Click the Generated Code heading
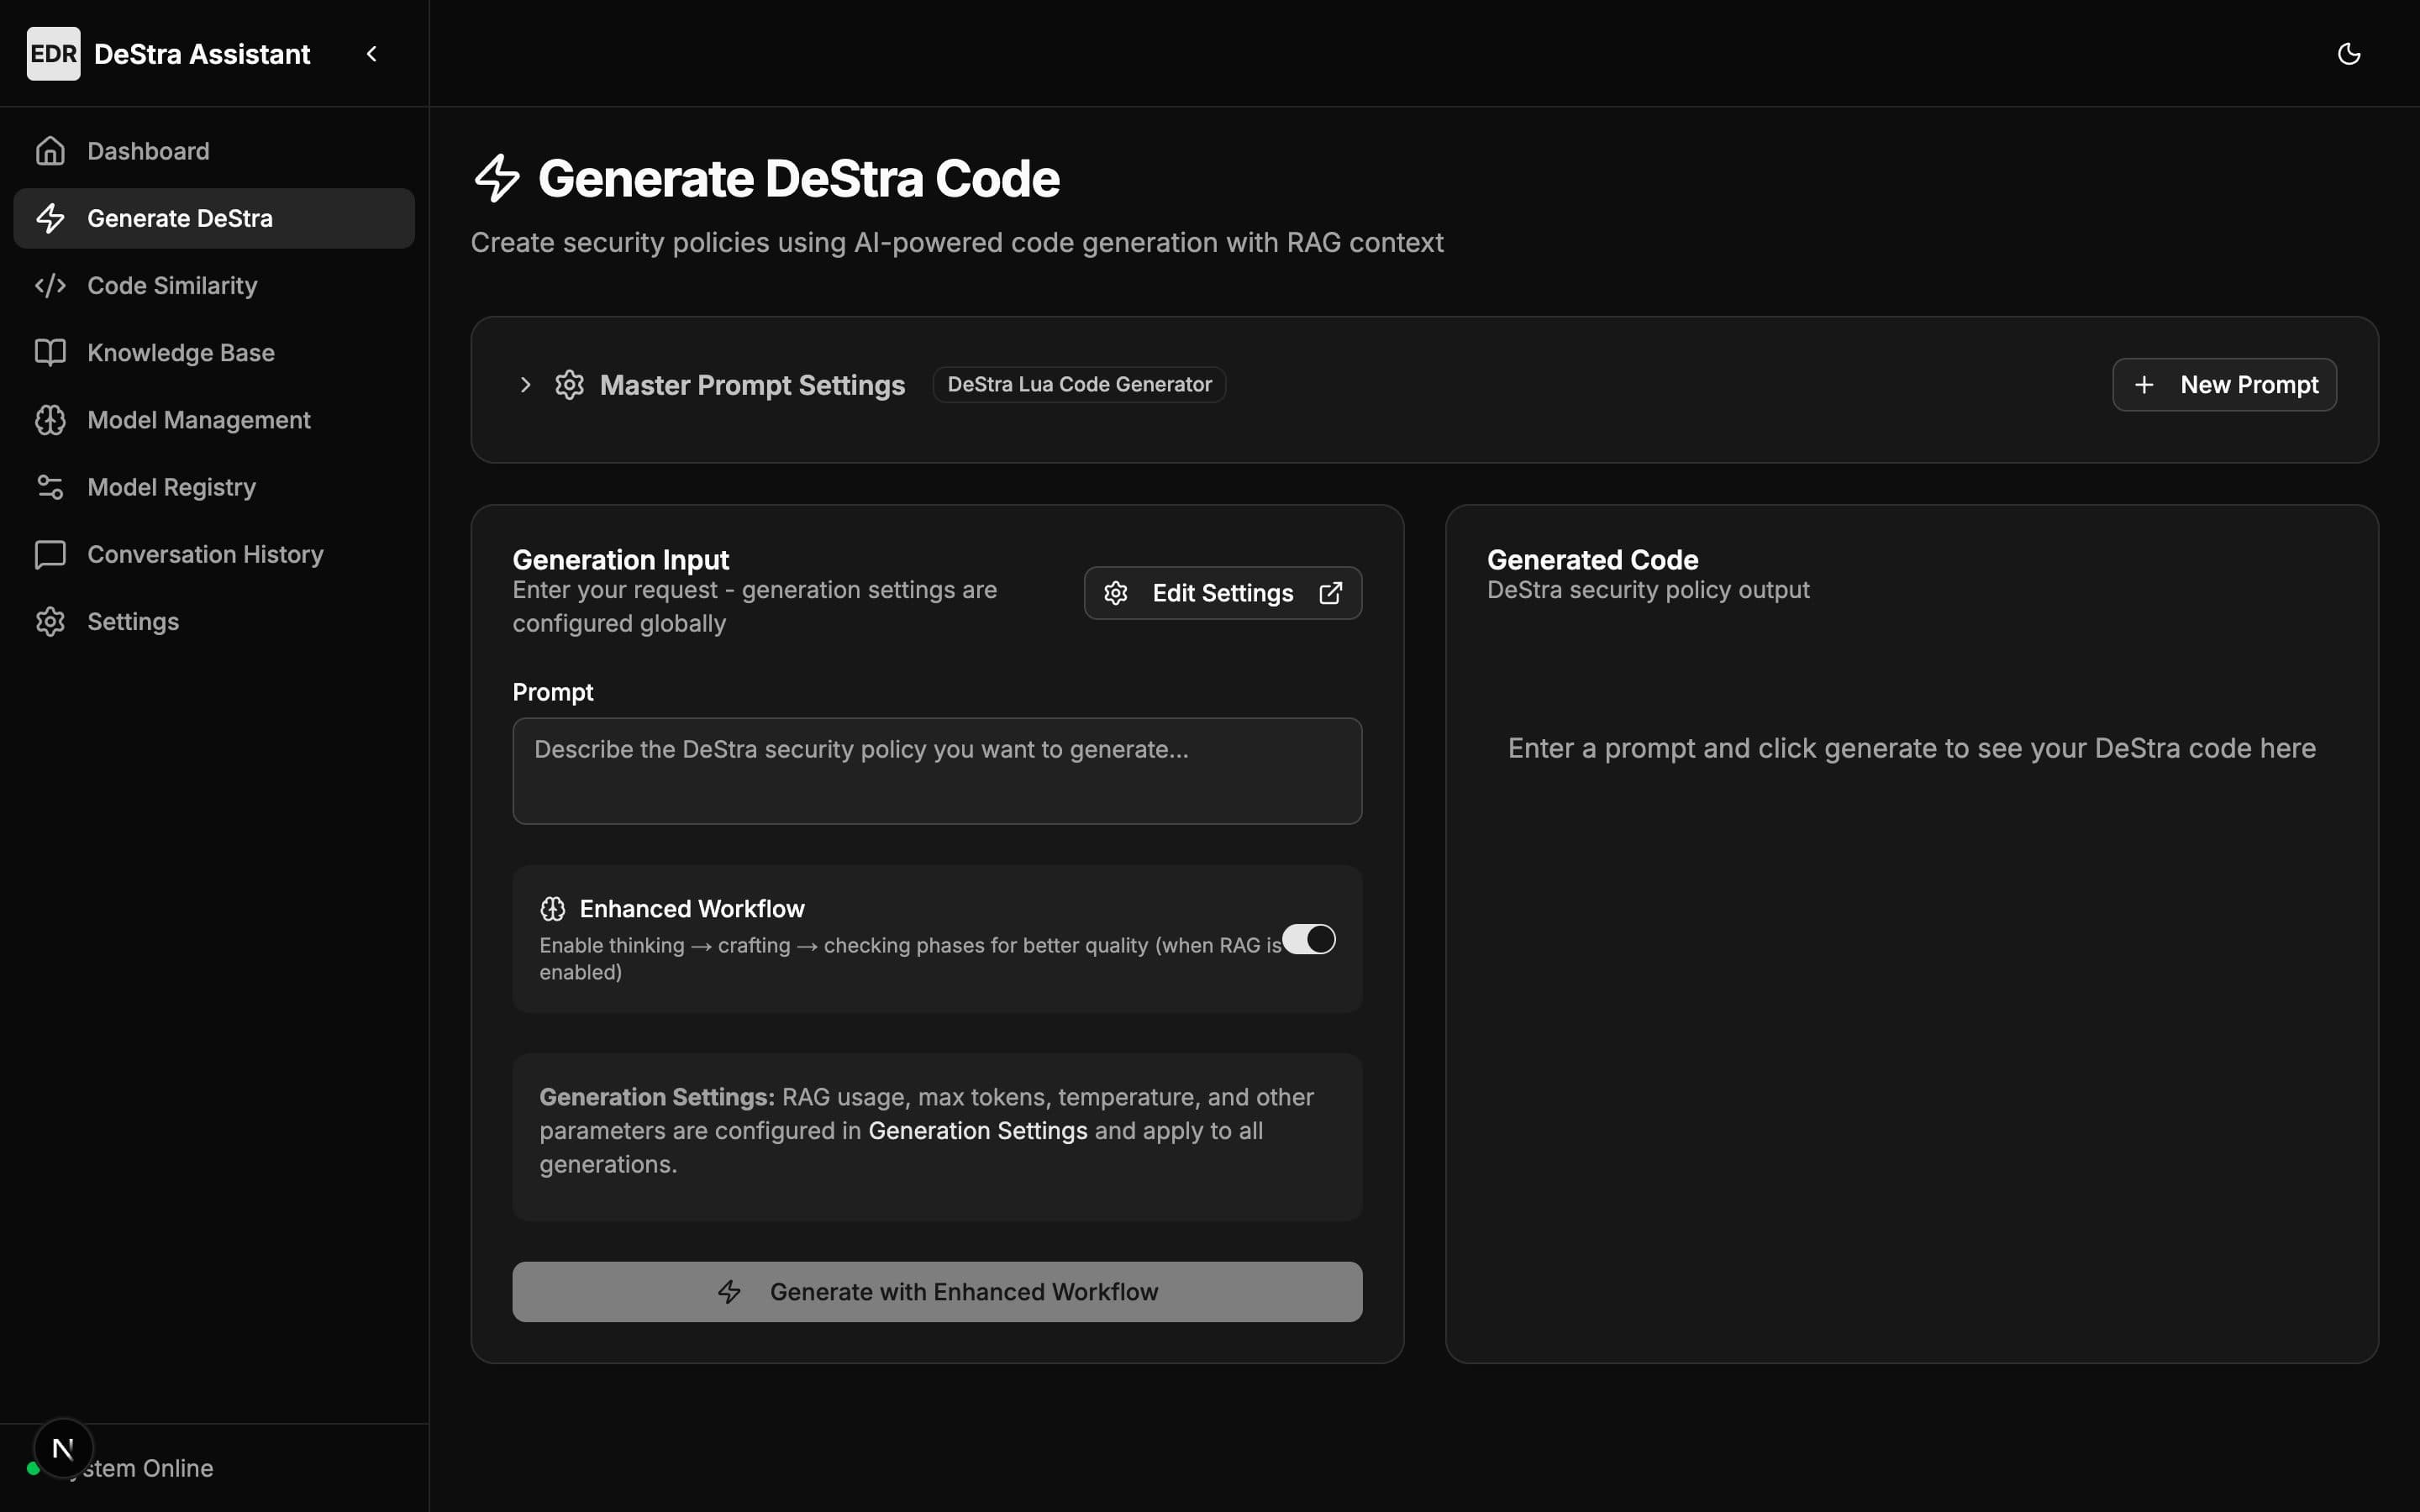 [1592, 560]
